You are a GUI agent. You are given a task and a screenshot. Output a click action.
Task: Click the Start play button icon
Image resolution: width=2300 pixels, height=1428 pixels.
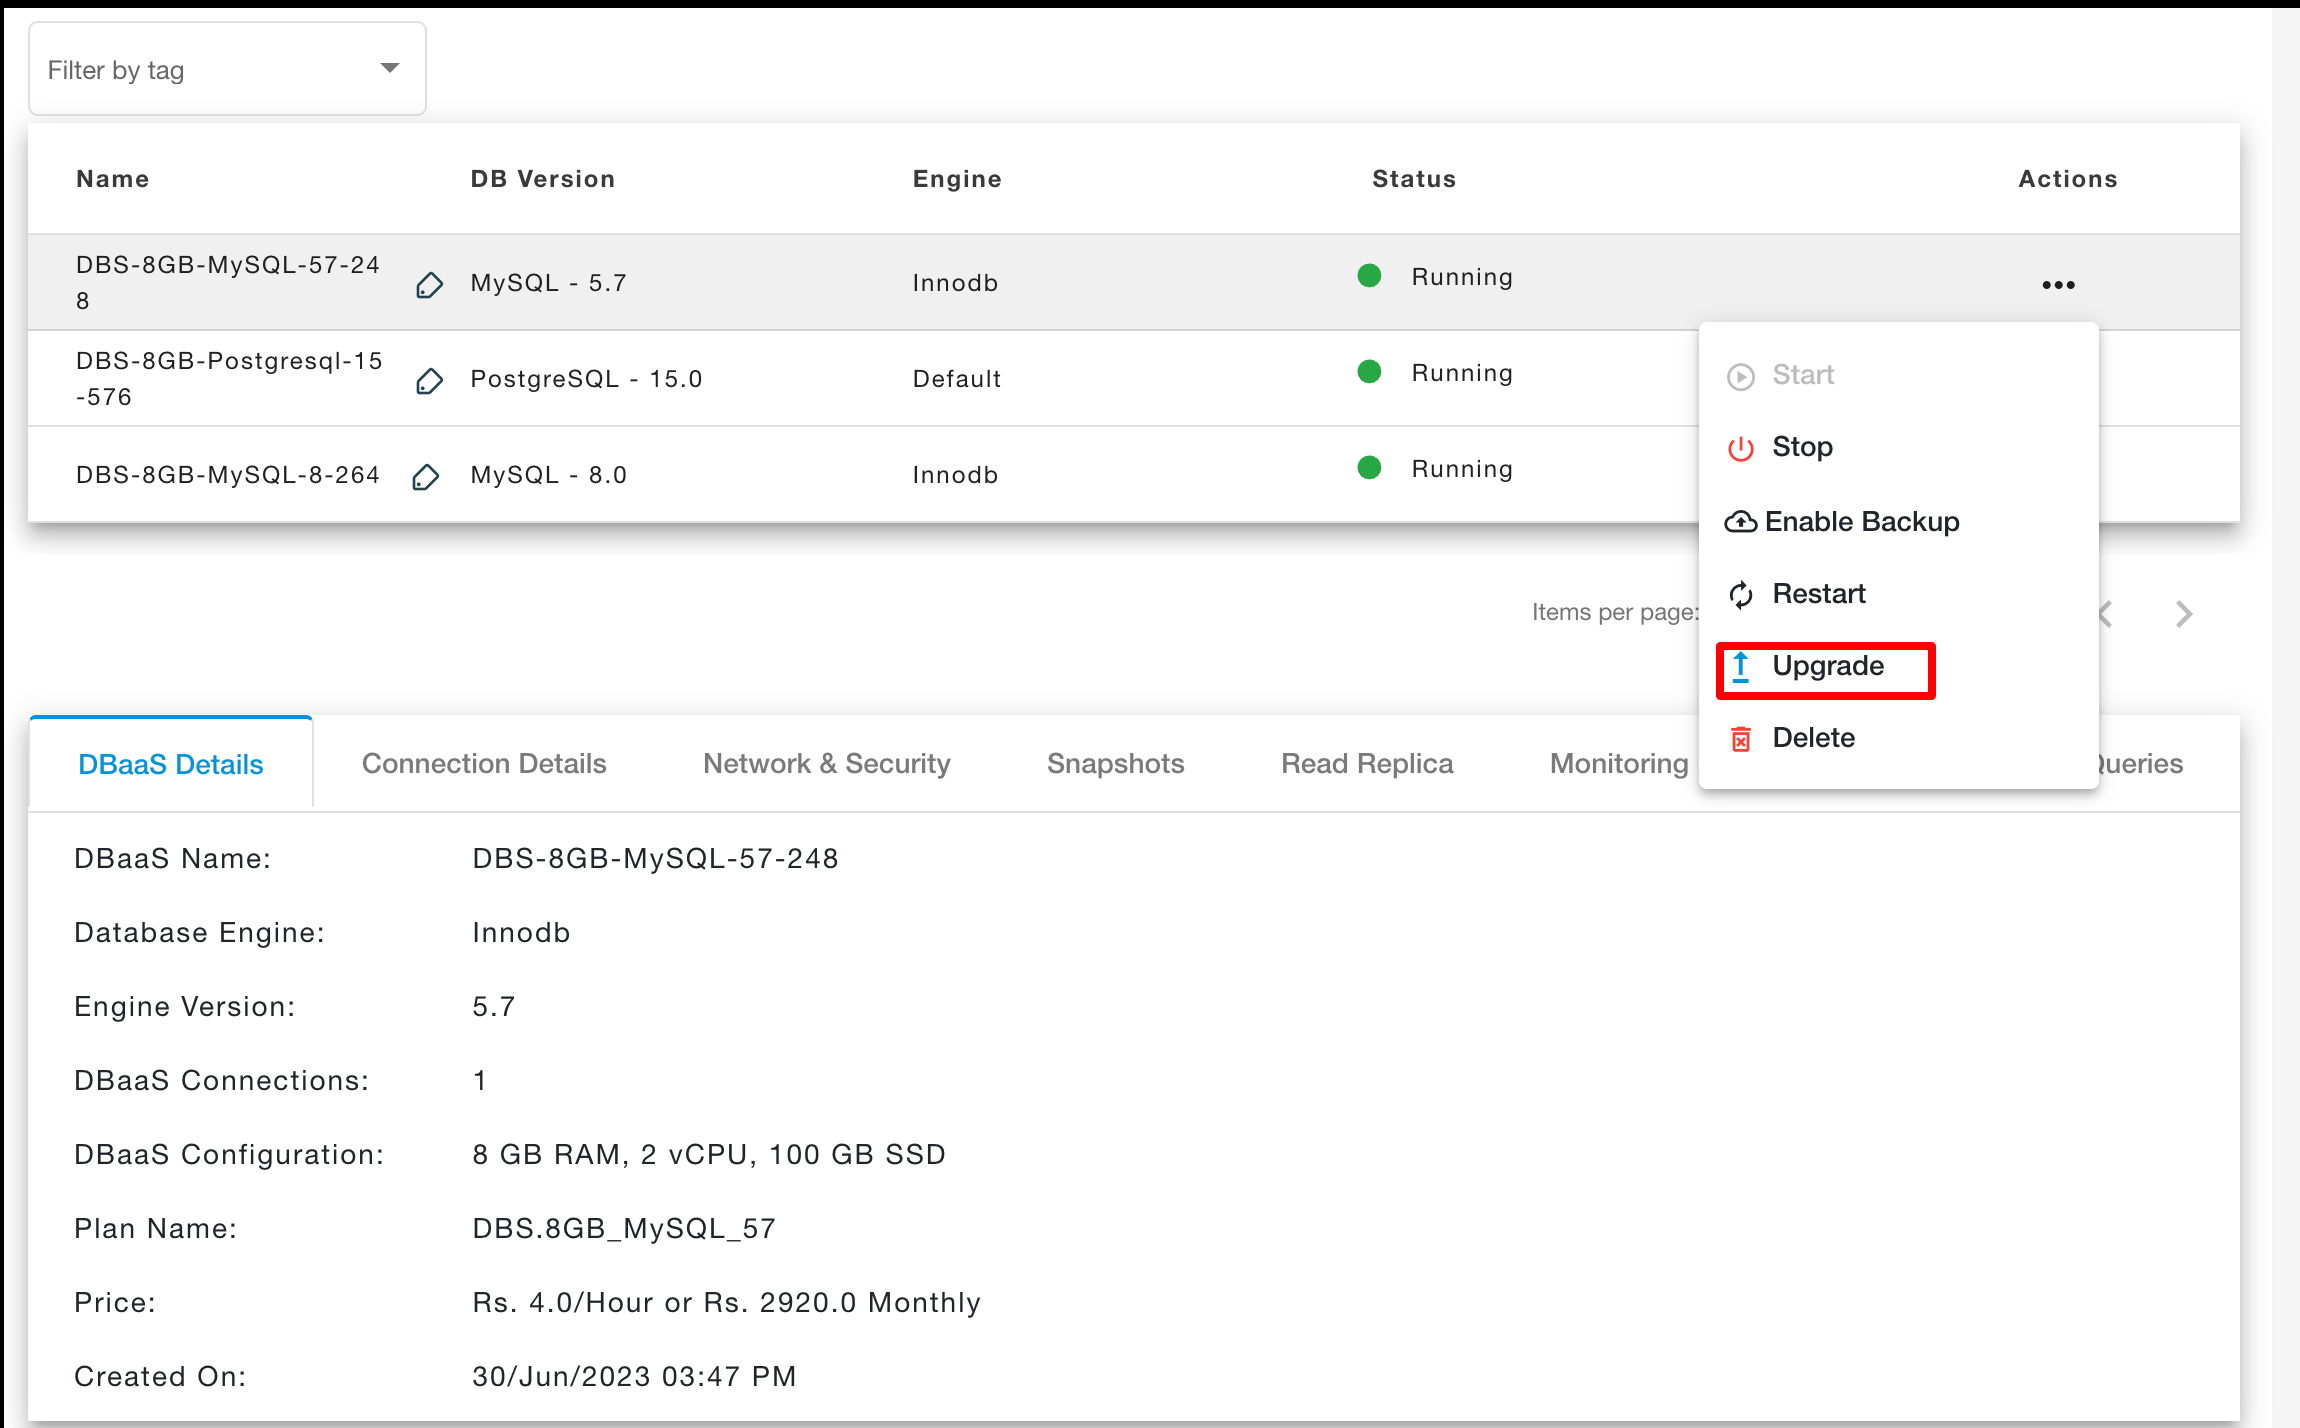[x=1741, y=373]
